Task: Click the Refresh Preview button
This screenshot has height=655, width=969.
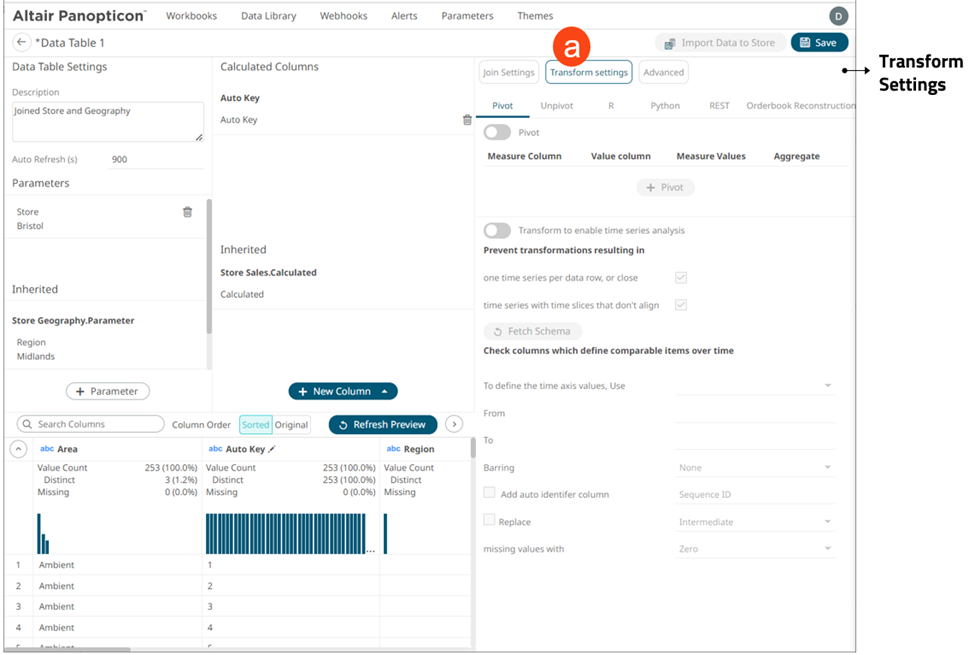Action: click(x=383, y=425)
